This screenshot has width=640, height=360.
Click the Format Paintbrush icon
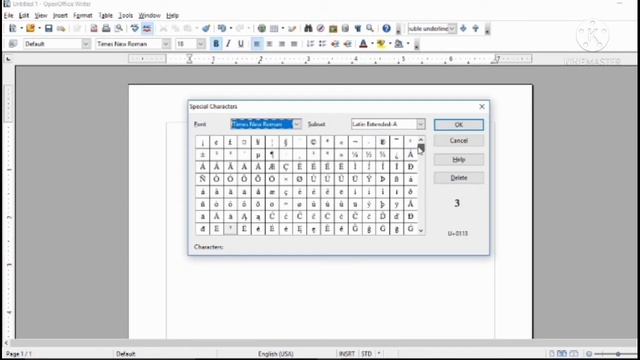[206, 28]
